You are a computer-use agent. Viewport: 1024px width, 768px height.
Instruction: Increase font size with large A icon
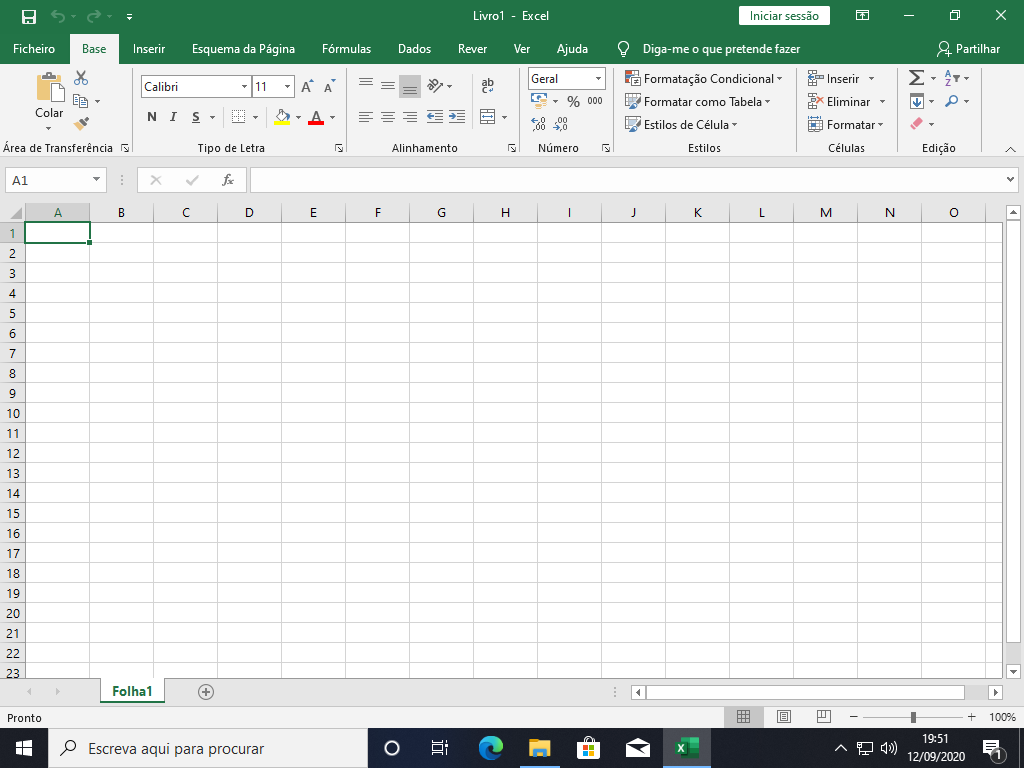307,86
